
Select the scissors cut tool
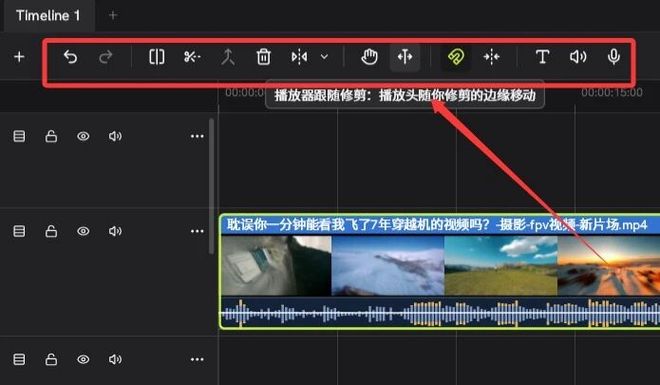192,56
